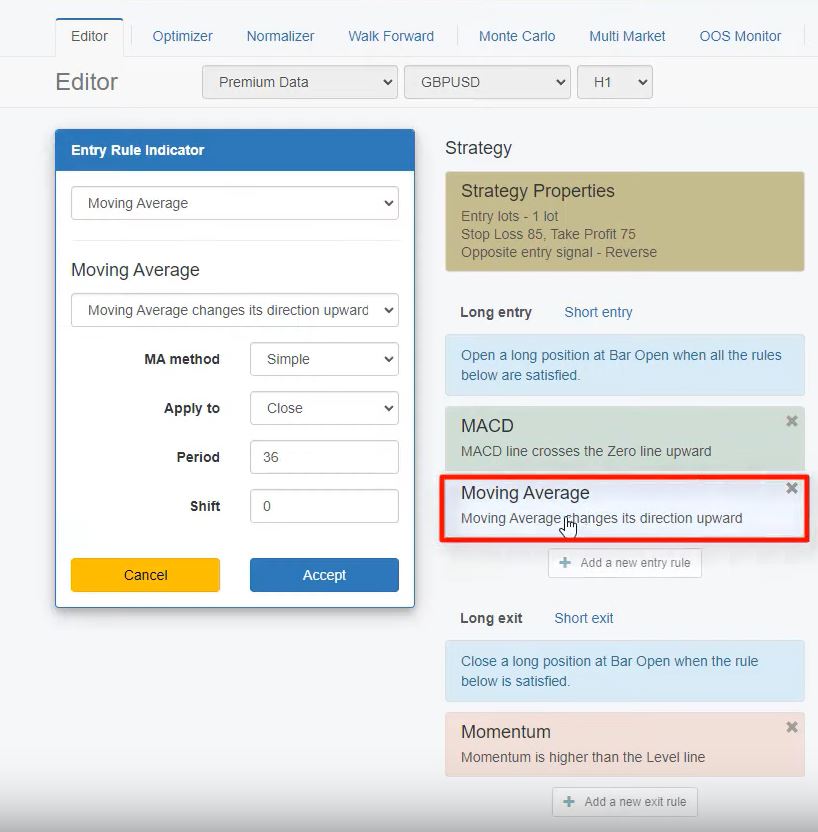
Task: Open the H1 timeframe dropdown
Action: (x=614, y=82)
